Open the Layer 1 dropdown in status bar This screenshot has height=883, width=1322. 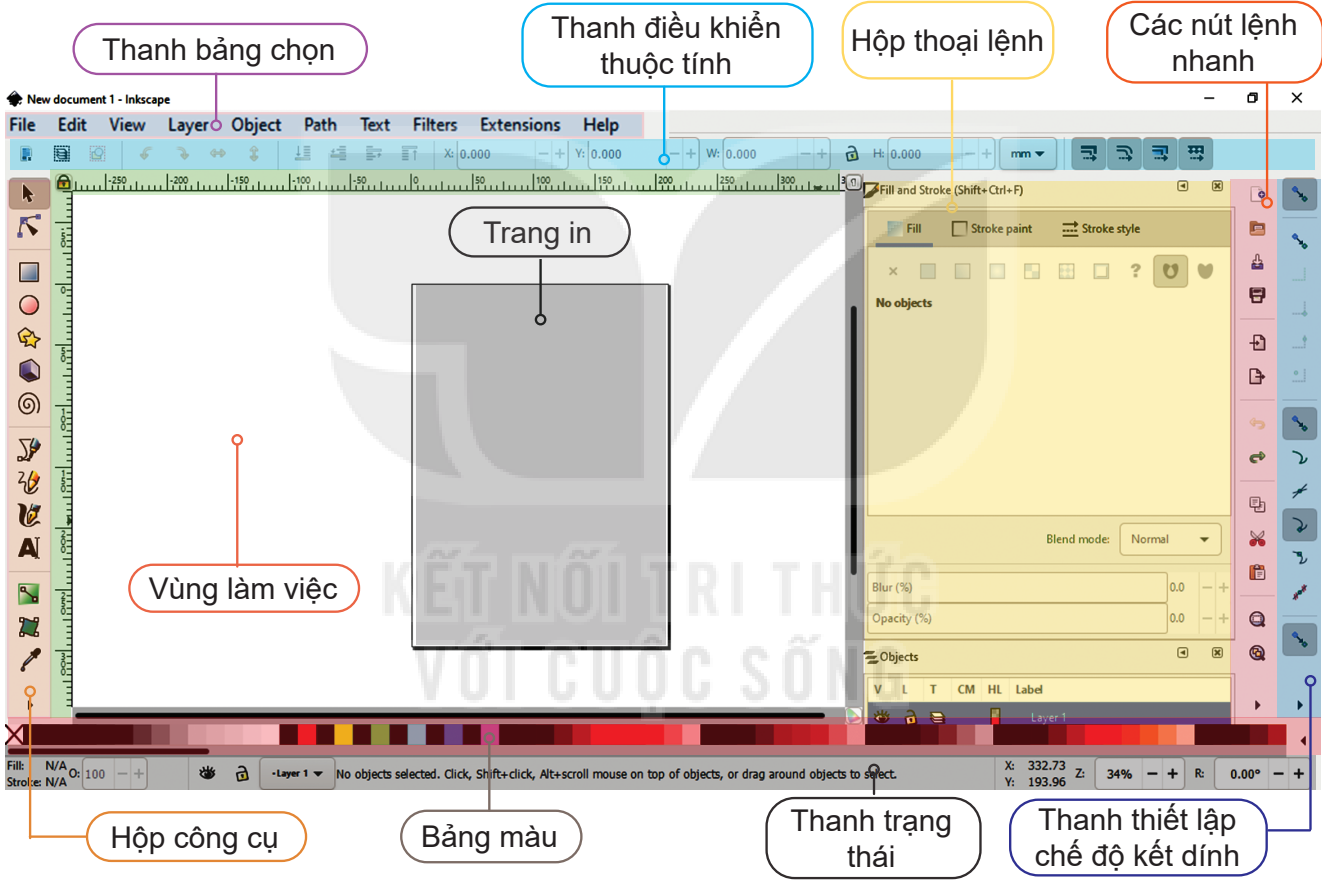coord(296,774)
